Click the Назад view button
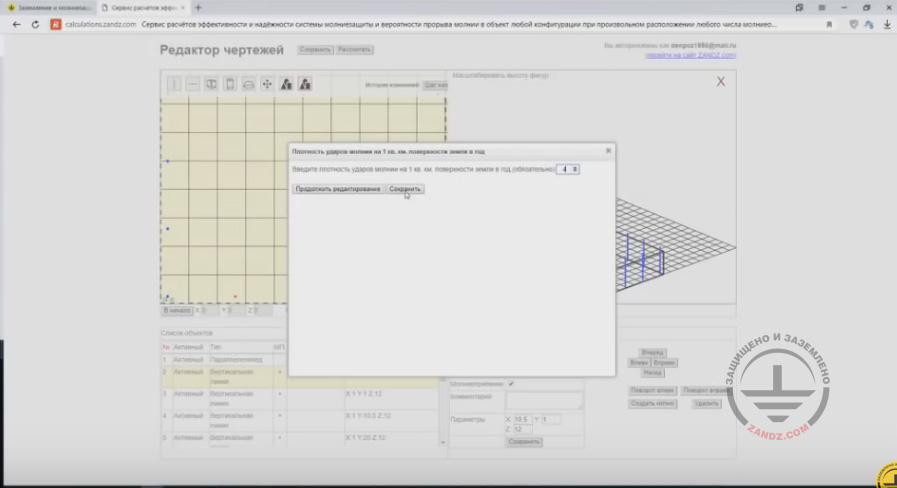Viewport: 897px width, 488px height. point(652,372)
